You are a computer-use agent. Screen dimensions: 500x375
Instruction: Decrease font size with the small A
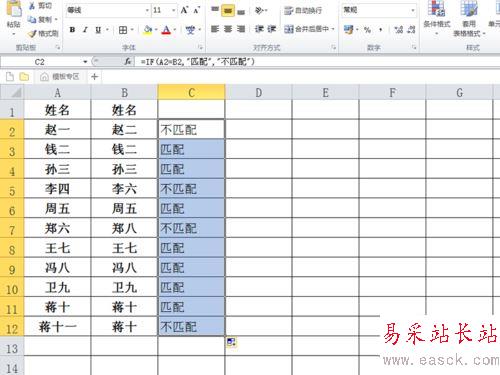(x=197, y=10)
